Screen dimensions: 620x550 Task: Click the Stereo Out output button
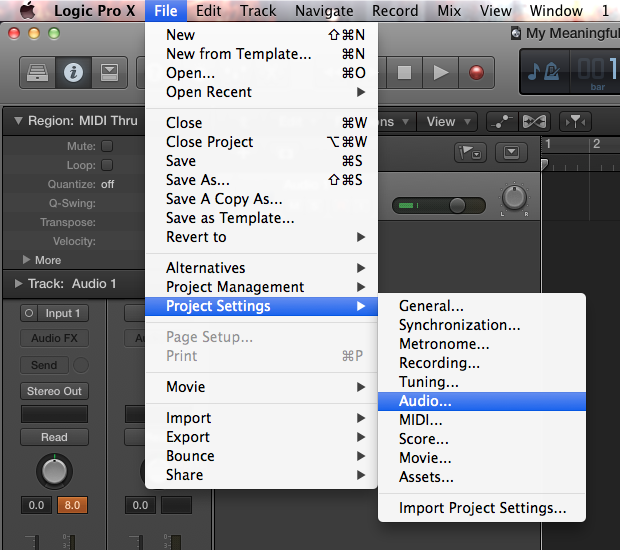pos(55,391)
